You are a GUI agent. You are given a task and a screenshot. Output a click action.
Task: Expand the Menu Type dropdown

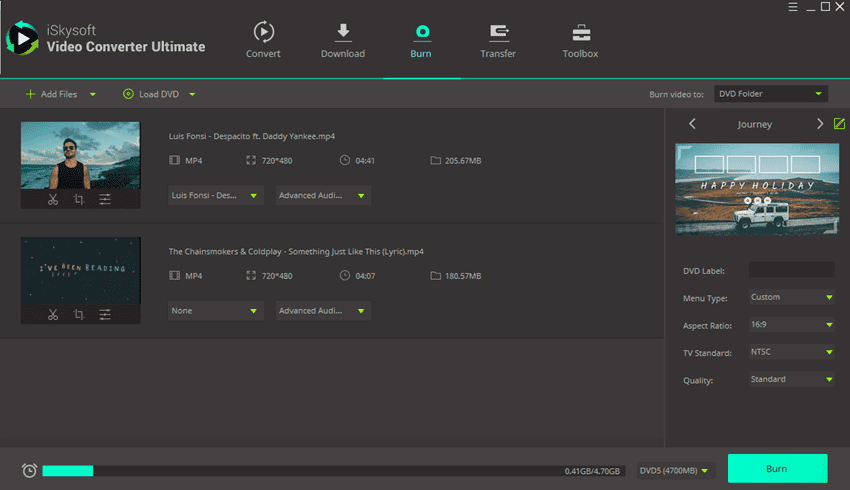[791, 297]
